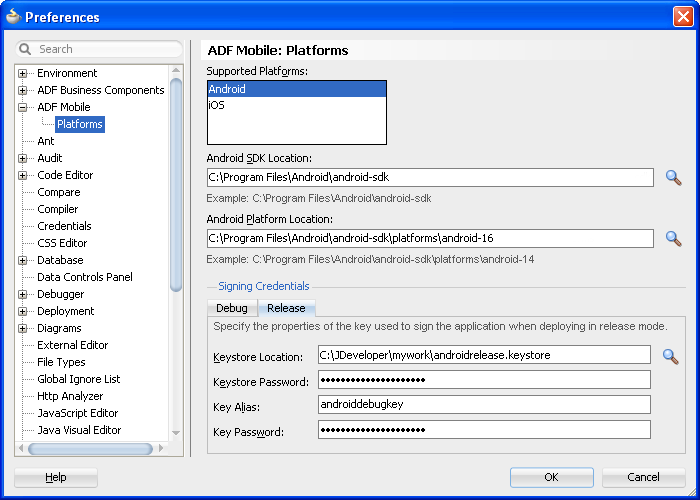
Task: Confirm preferences with OK button
Action: (x=551, y=477)
